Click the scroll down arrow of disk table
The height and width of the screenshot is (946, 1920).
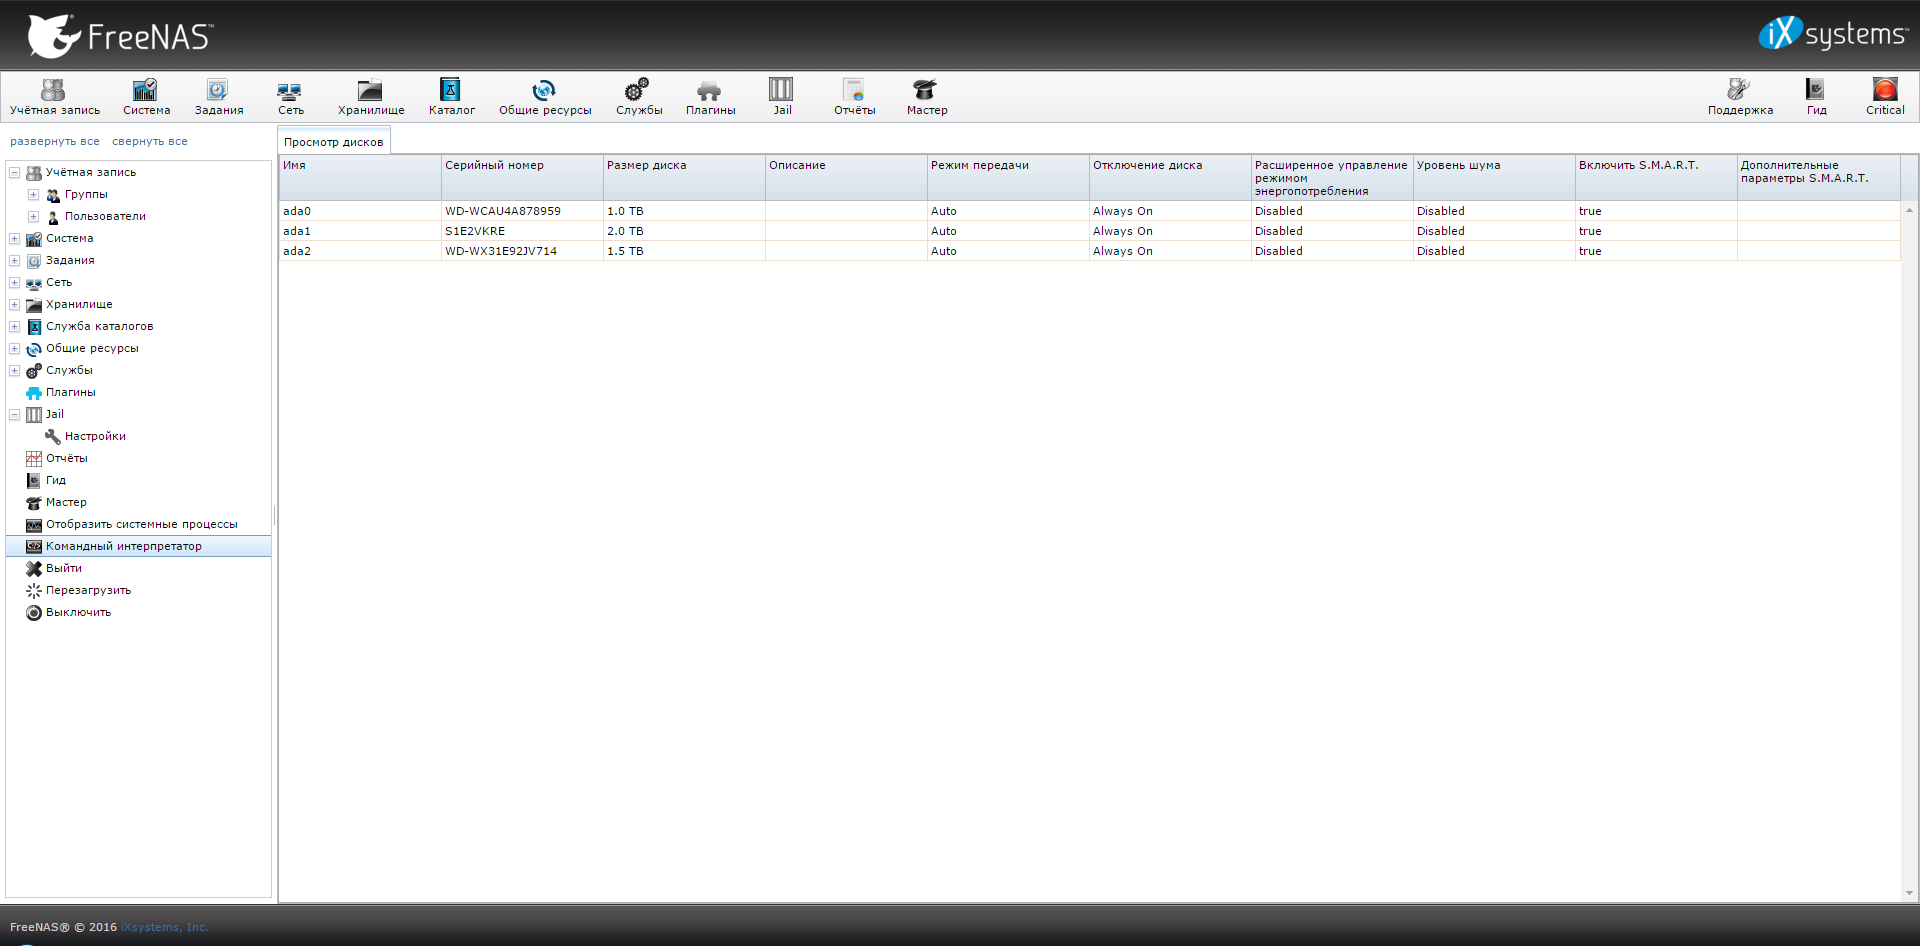(x=1909, y=893)
